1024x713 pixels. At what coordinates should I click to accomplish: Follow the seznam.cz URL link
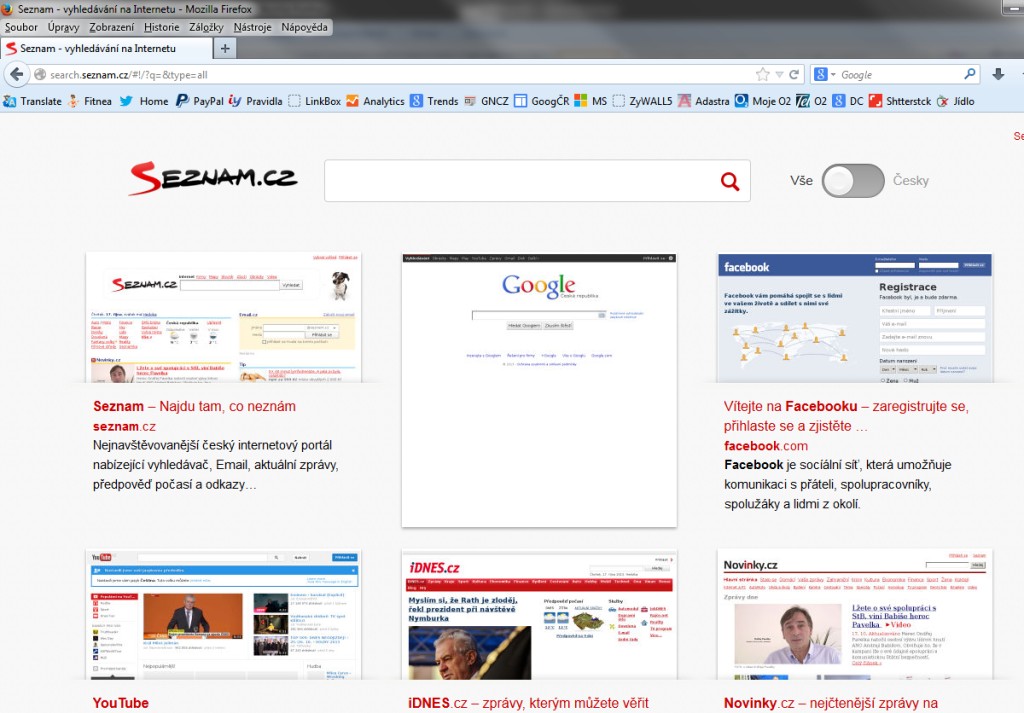pyautogui.click(x=124, y=426)
